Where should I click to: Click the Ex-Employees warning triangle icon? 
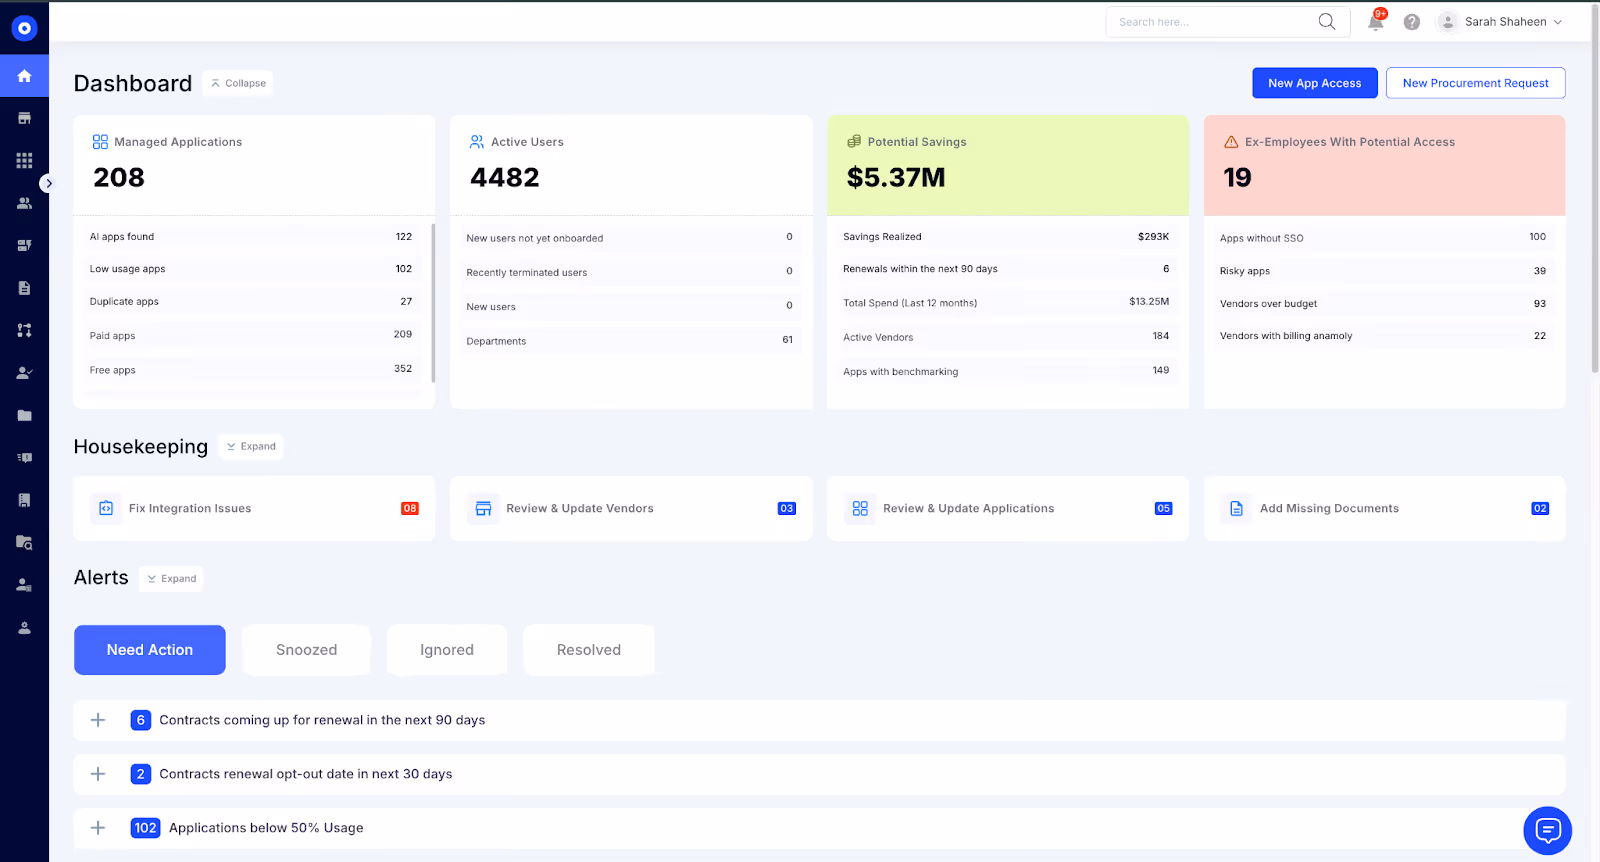[x=1231, y=142]
